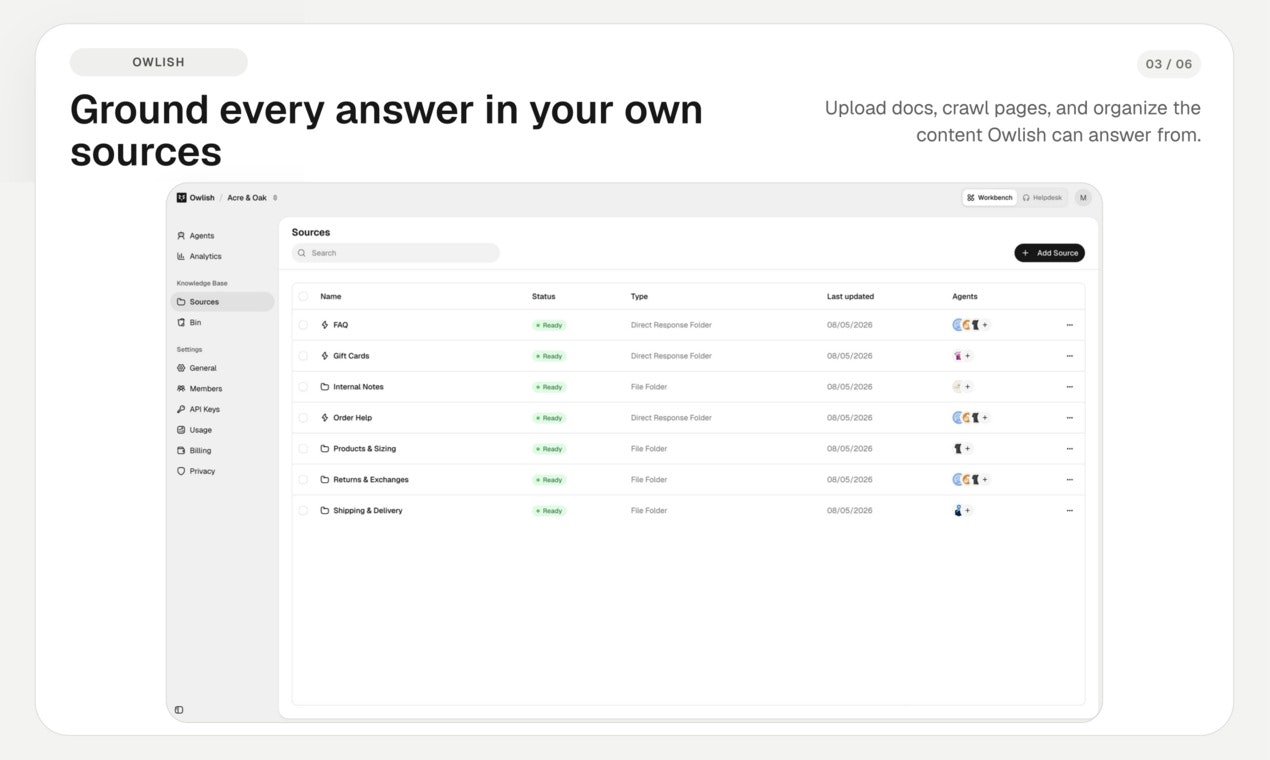Open the Returns & Exchanges folder

point(371,480)
